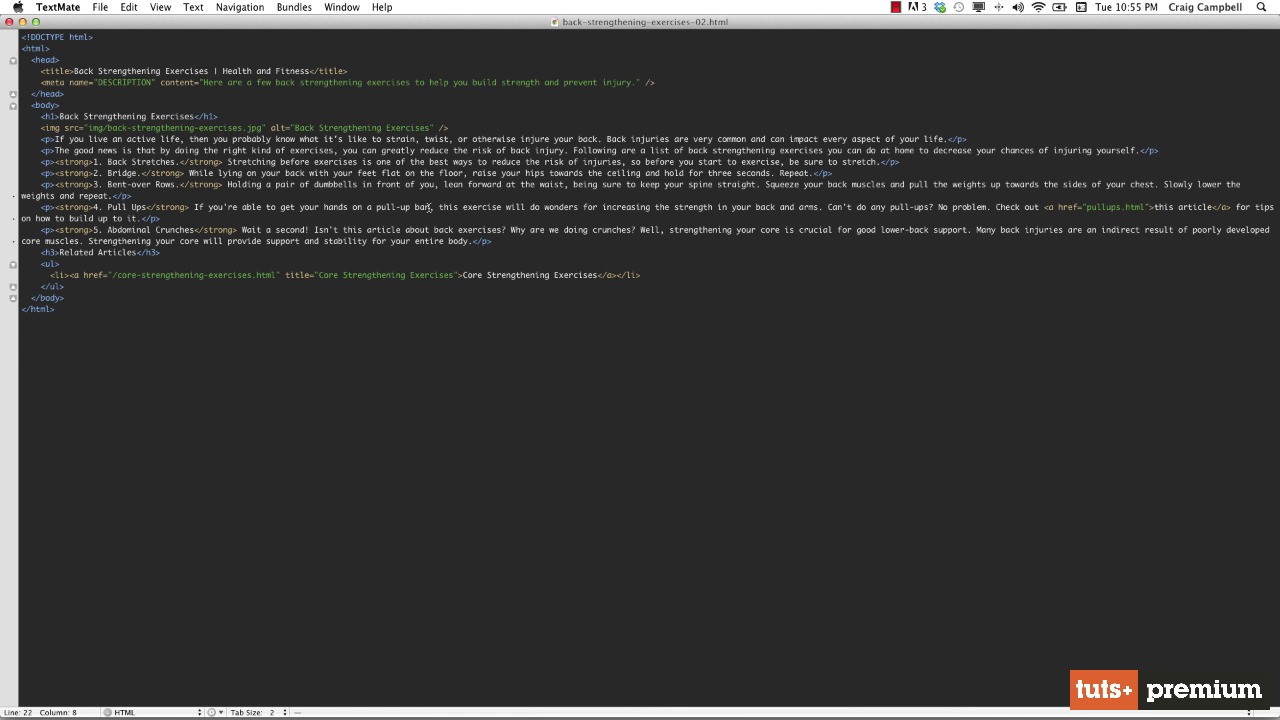Click the '2. Bridge.' strong text
This screenshot has height=720, width=1280.
pyautogui.click(x=116, y=173)
